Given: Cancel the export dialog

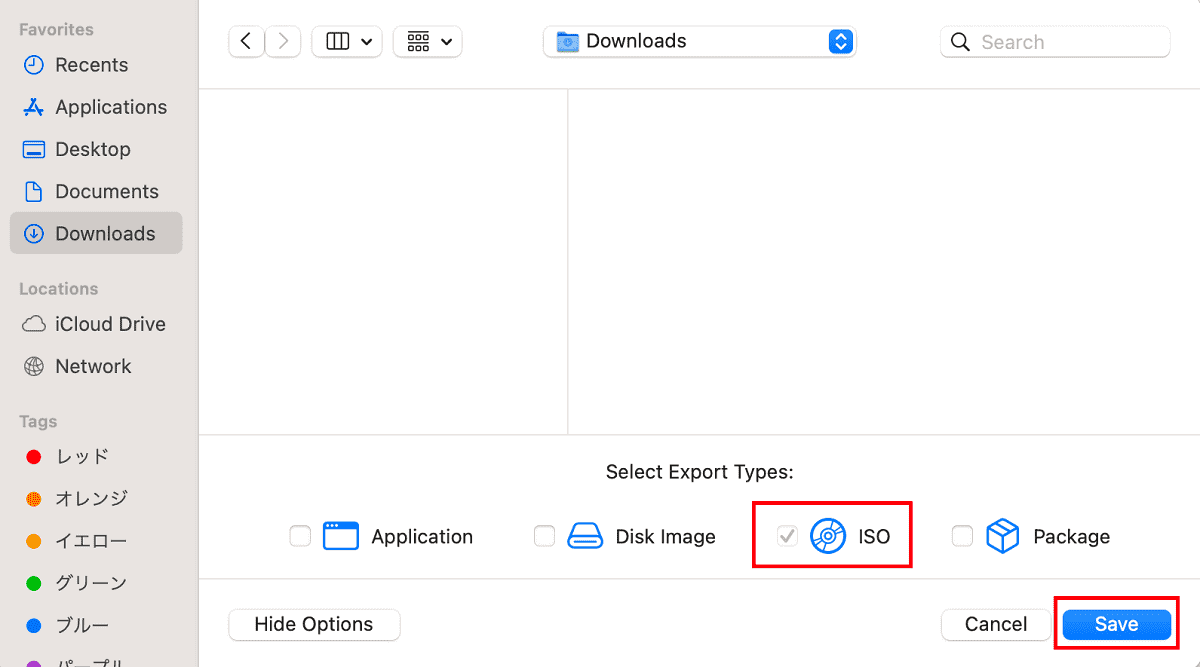Looking at the screenshot, I should pos(996,624).
